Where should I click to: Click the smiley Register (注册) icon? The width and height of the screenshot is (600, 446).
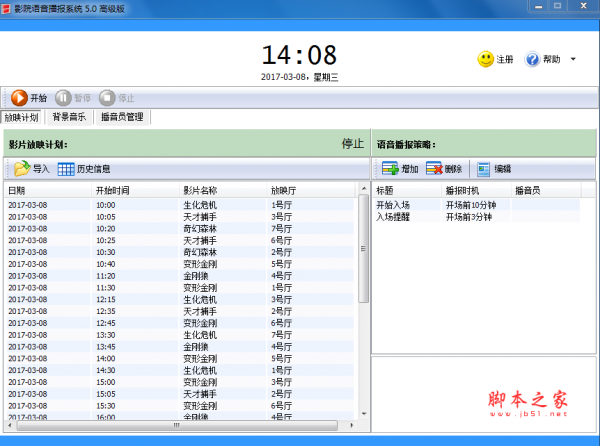(485, 59)
